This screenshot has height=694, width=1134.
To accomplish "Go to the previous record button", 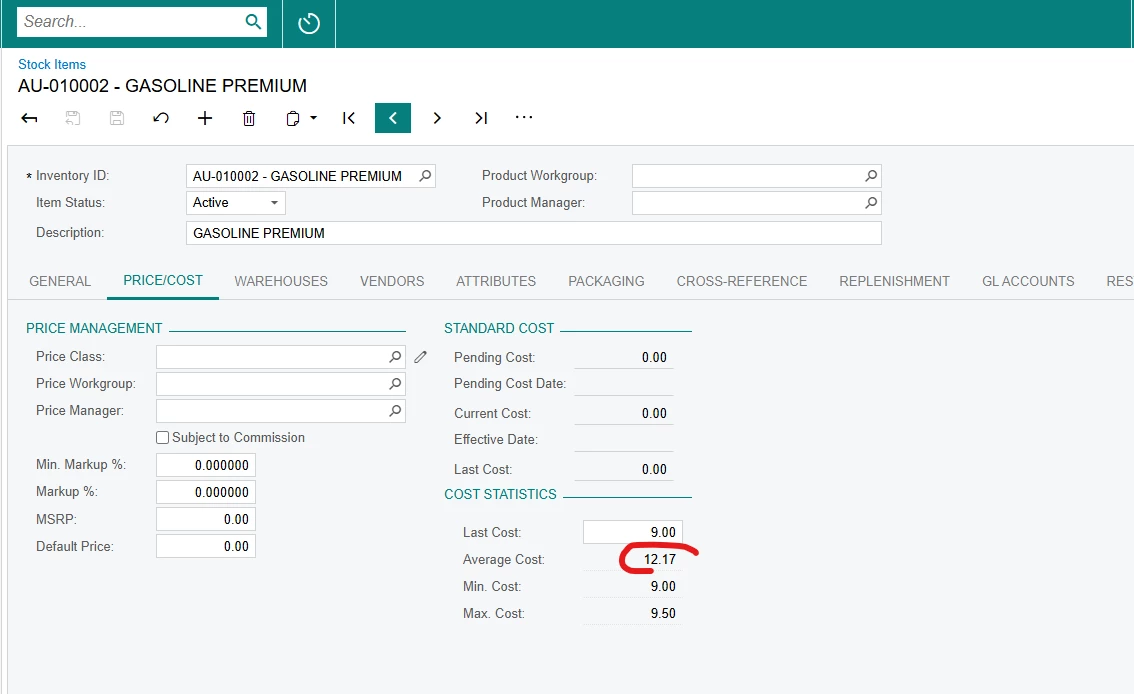I will tap(393, 118).
